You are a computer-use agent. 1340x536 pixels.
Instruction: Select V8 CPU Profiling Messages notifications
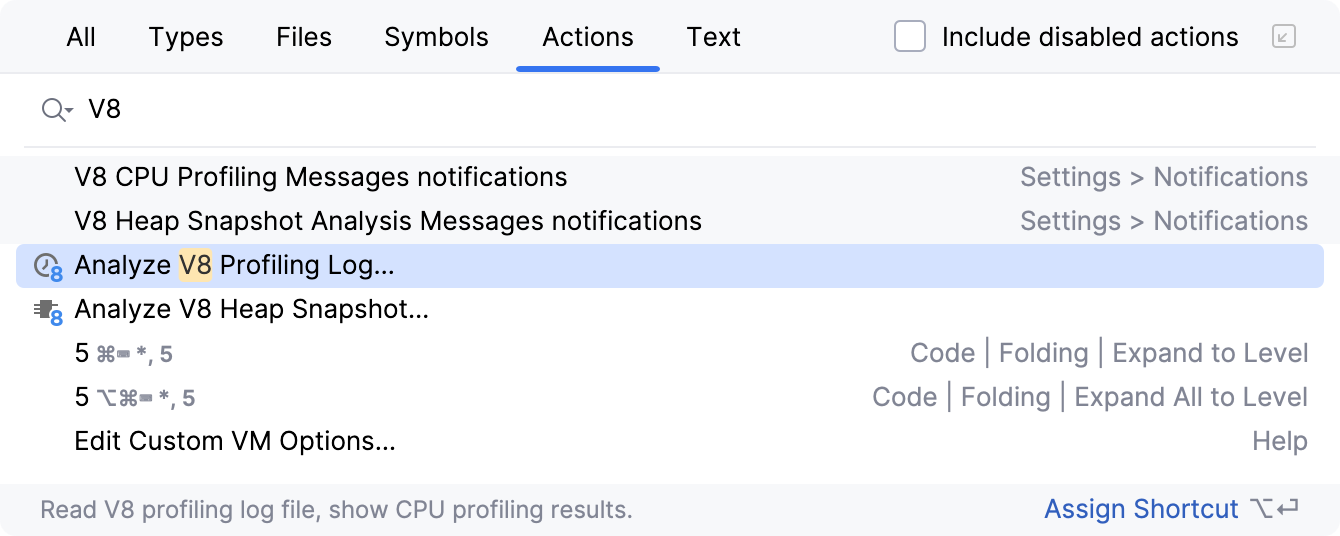click(320, 177)
